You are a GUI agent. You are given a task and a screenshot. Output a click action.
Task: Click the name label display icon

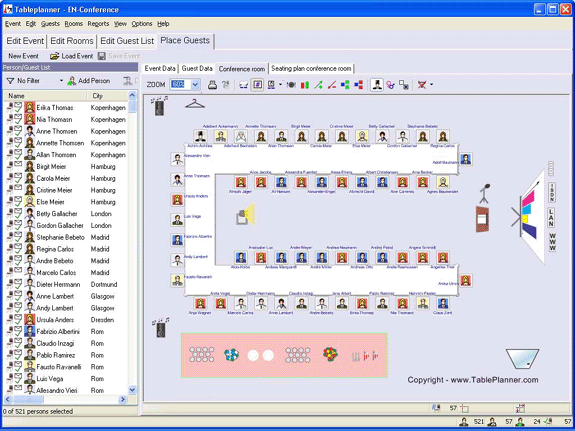271,85
